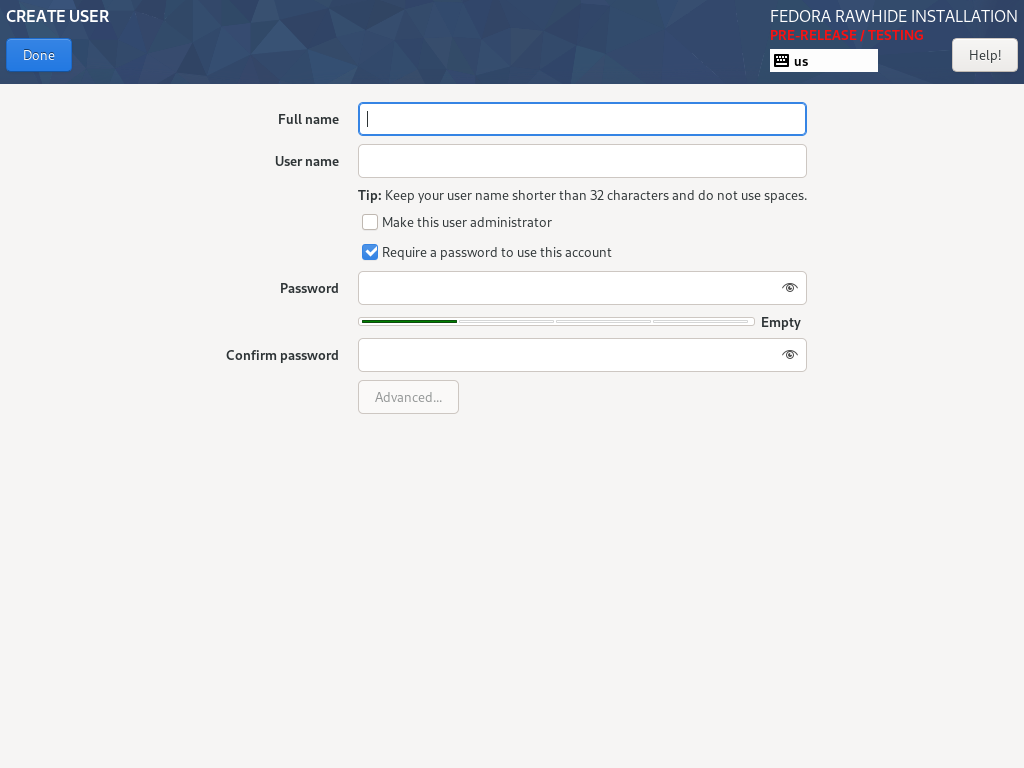Click the 'User name' label
Screen dimensions: 1024x768
307,161
